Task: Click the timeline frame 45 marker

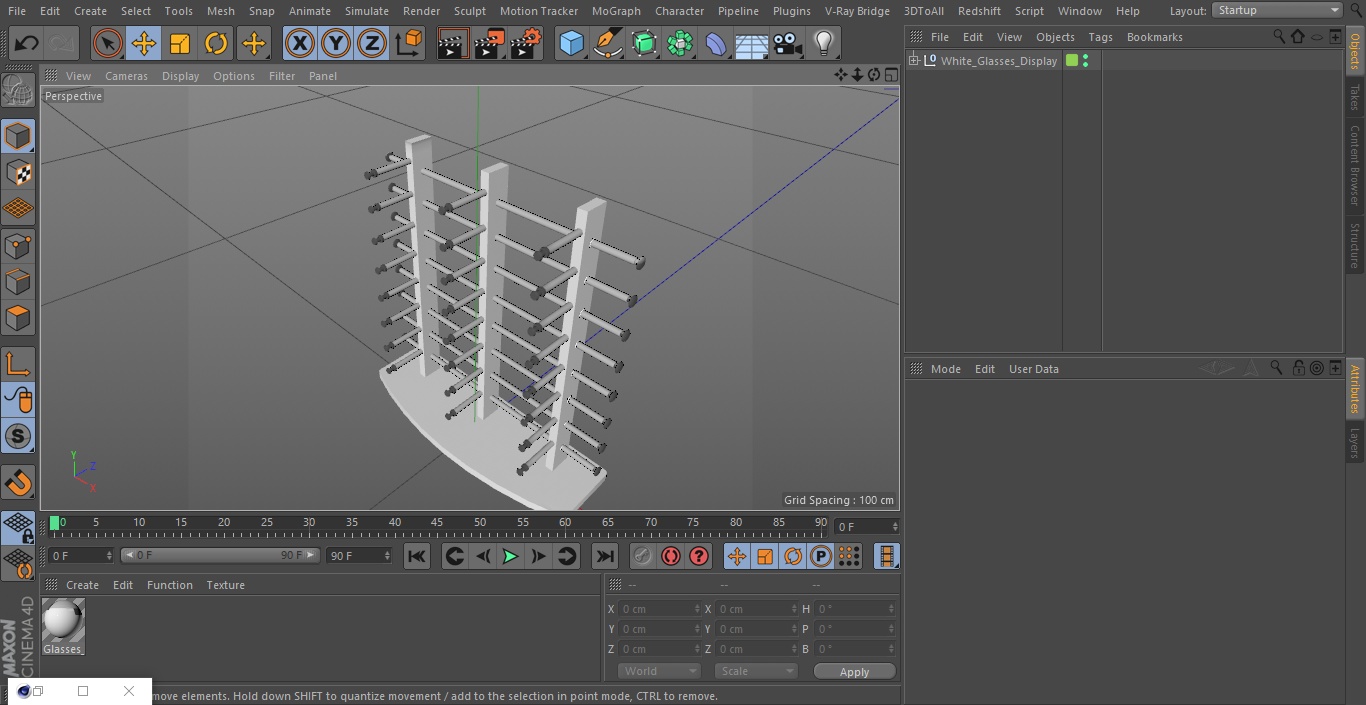Action: (437, 523)
